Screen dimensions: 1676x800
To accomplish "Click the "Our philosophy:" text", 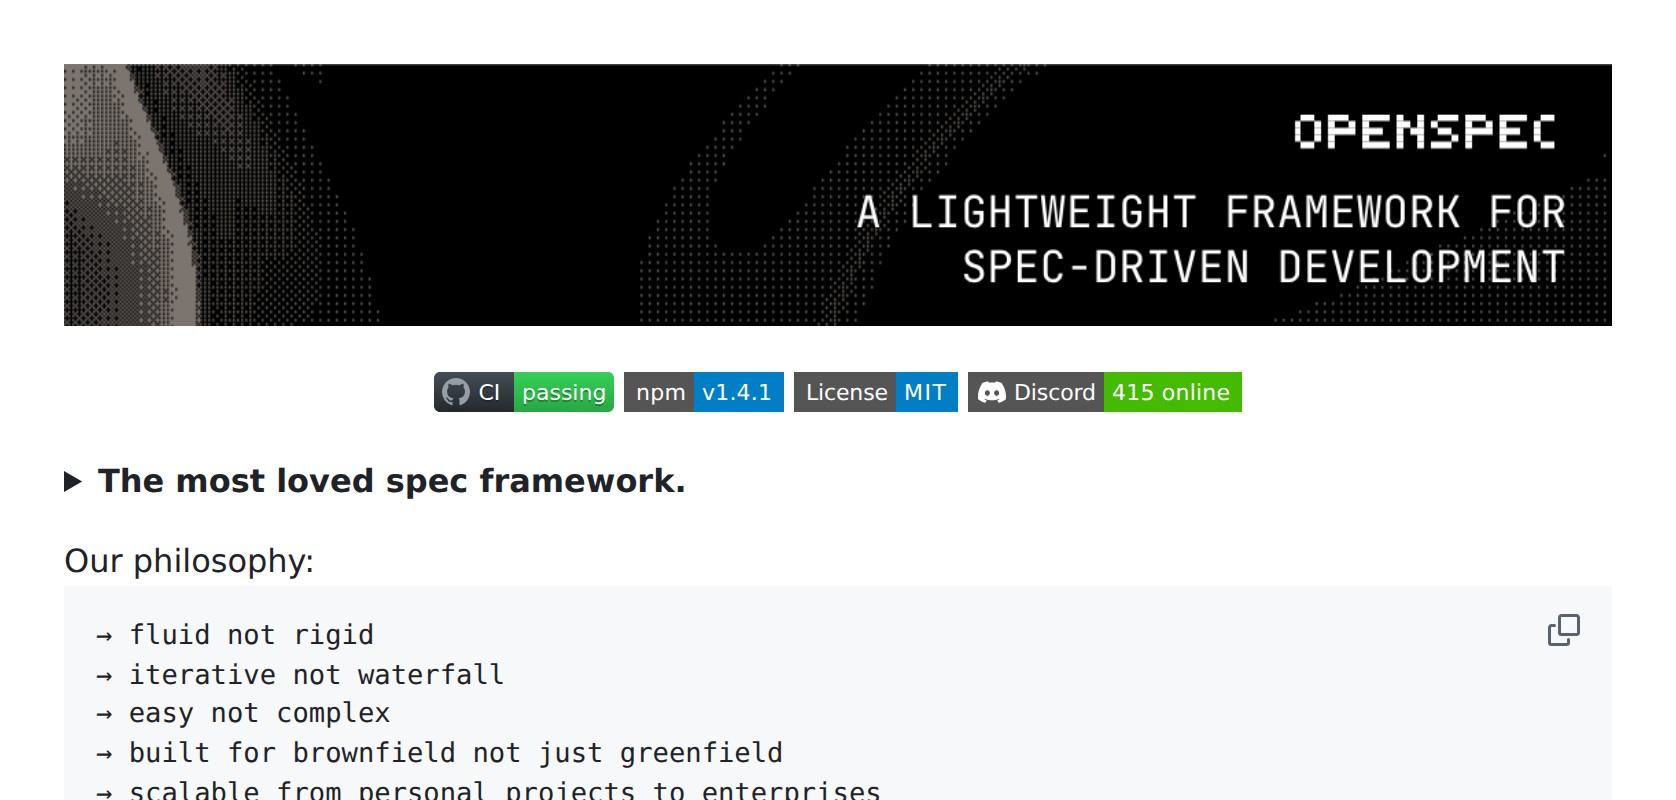I will [189, 561].
